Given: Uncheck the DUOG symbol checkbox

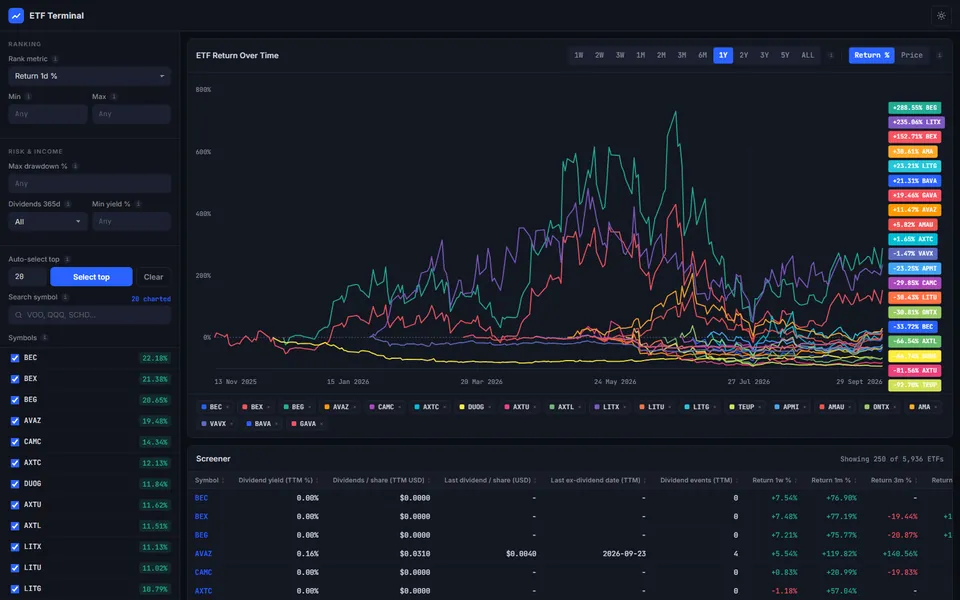Looking at the screenshot, I should [x=15, y=484].
